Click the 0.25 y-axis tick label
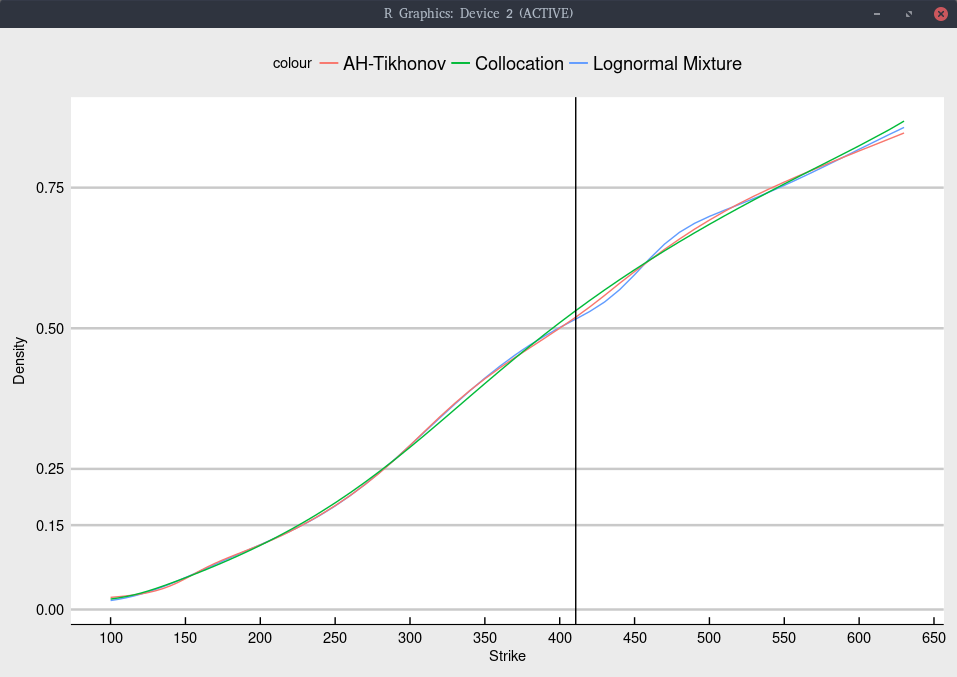 pyautogui.click(x=50, y=469)
